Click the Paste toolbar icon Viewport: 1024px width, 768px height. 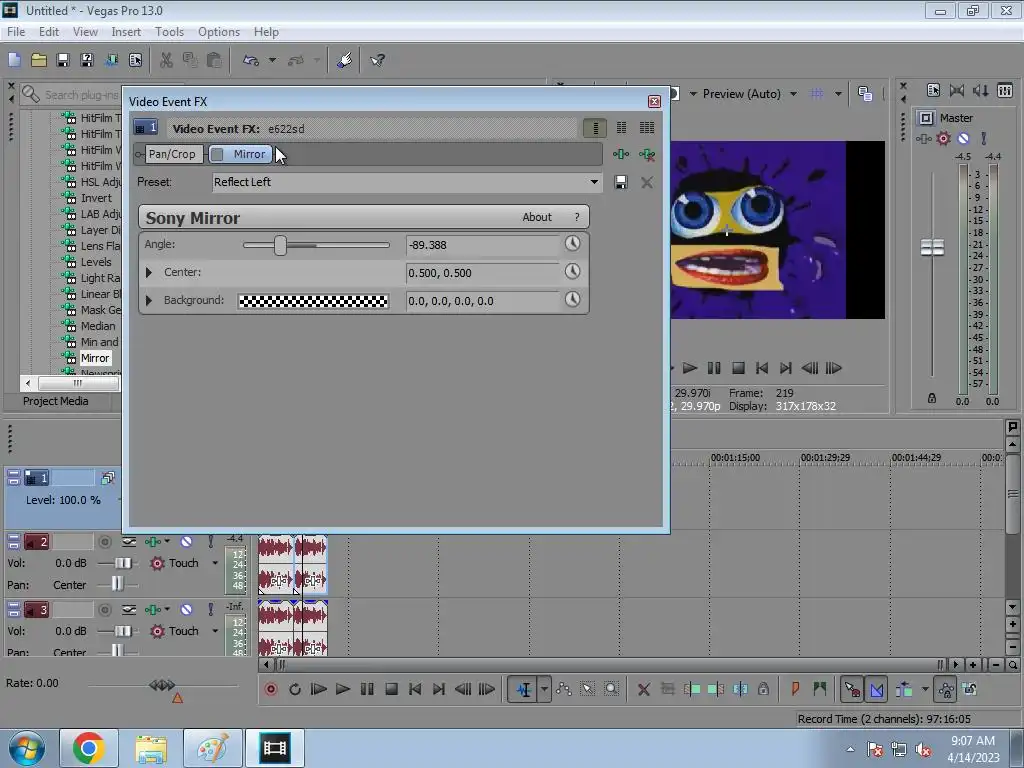214,61
